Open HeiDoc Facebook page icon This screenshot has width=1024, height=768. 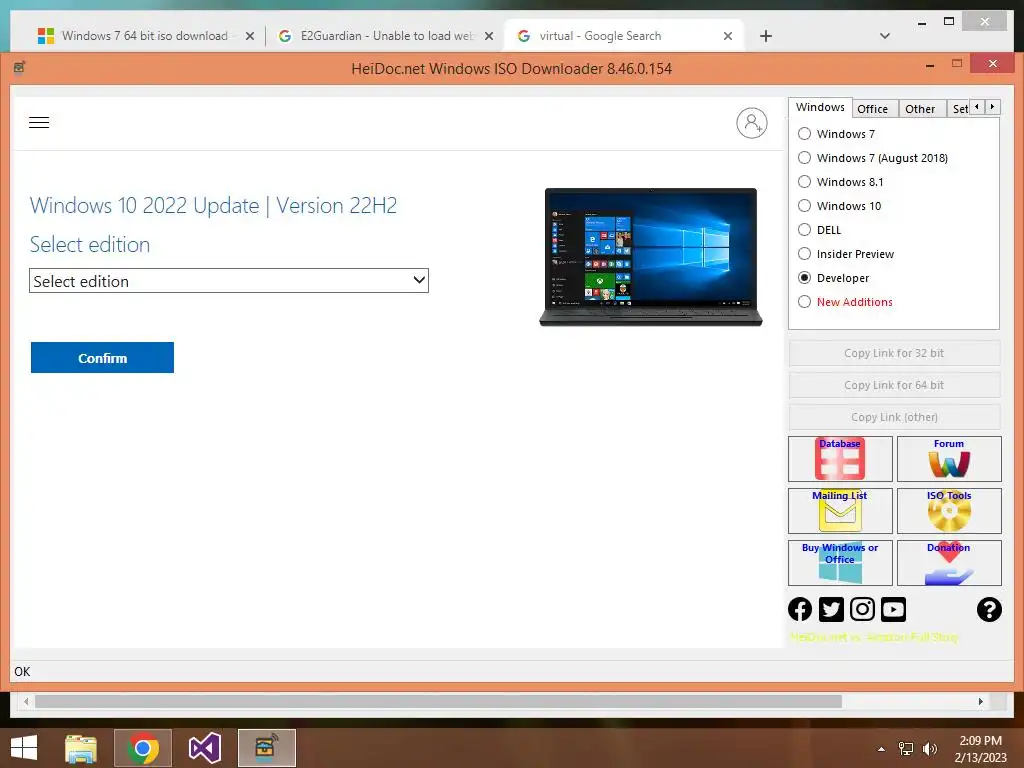800,609
